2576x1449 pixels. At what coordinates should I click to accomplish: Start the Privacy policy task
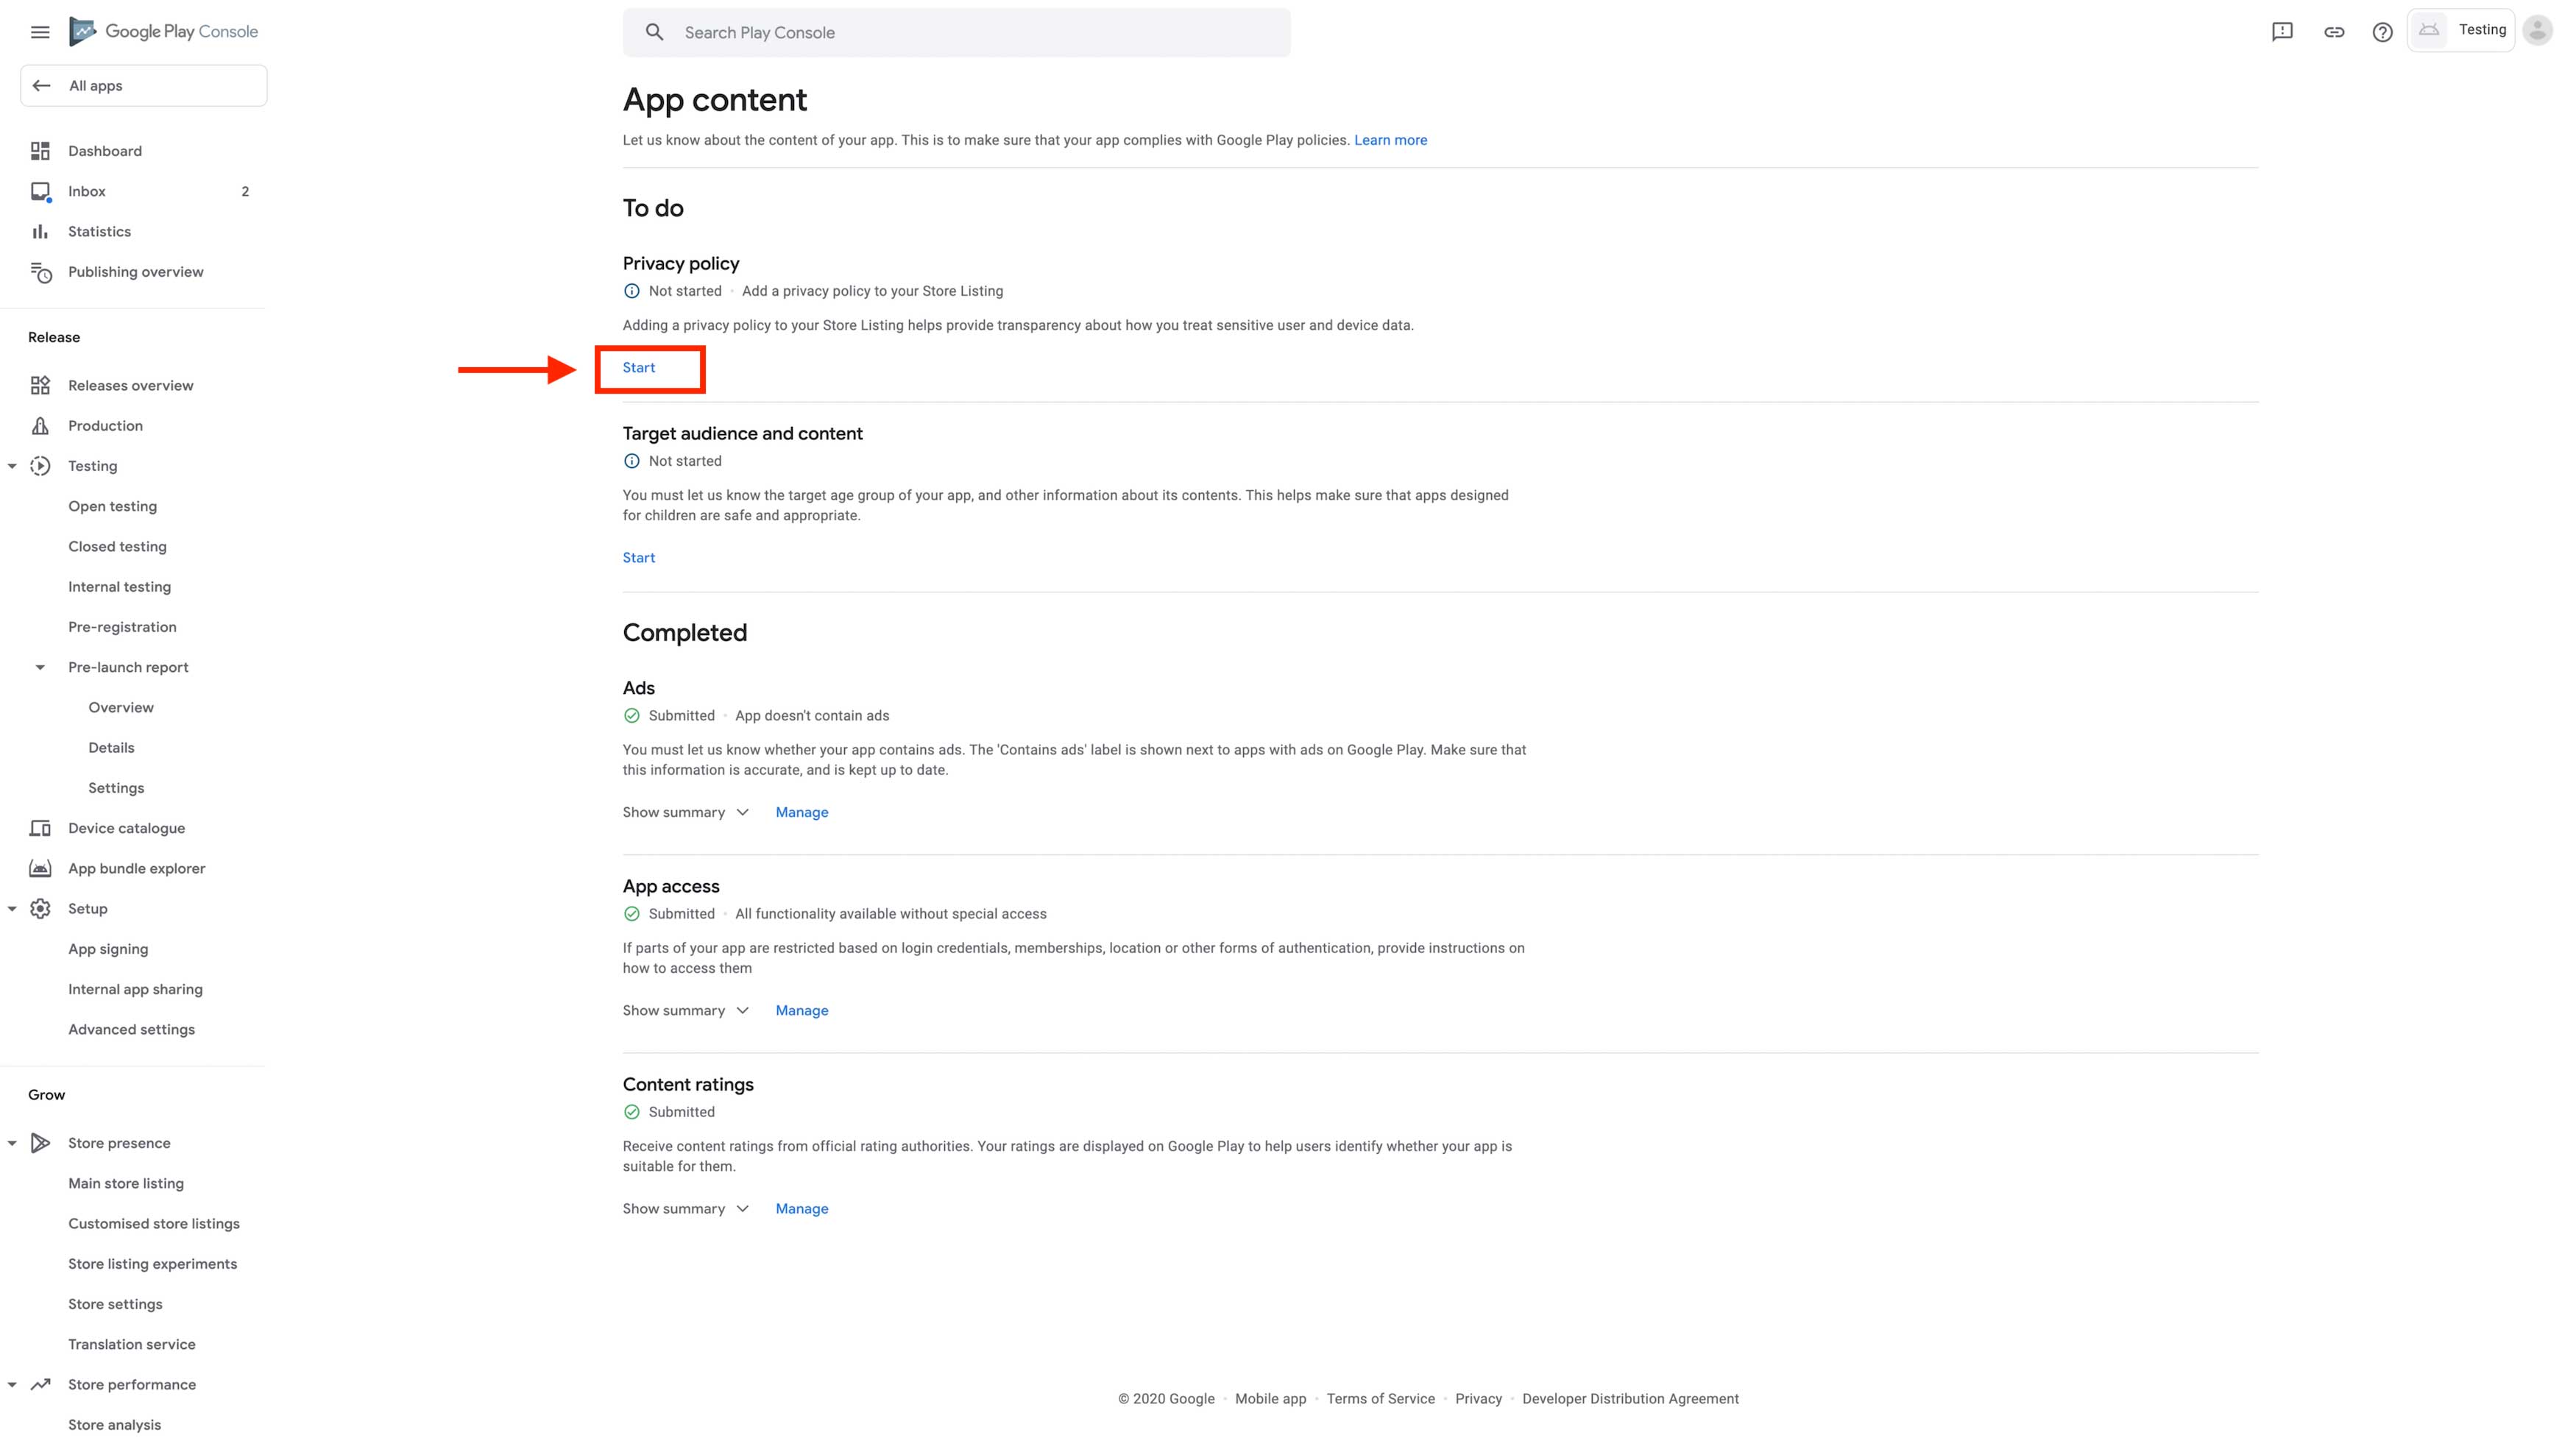point(639,368)
